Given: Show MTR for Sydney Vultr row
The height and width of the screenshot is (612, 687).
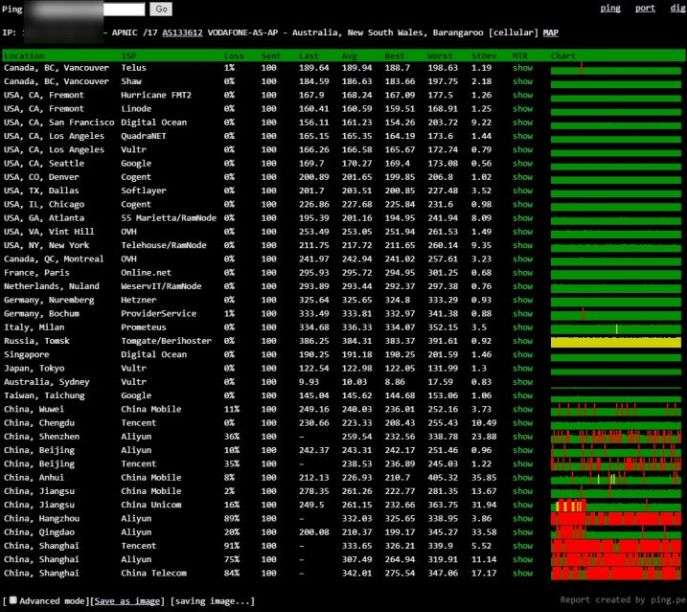Looking at the screenshot, I should pyautogui.click(x=523, y=382).
